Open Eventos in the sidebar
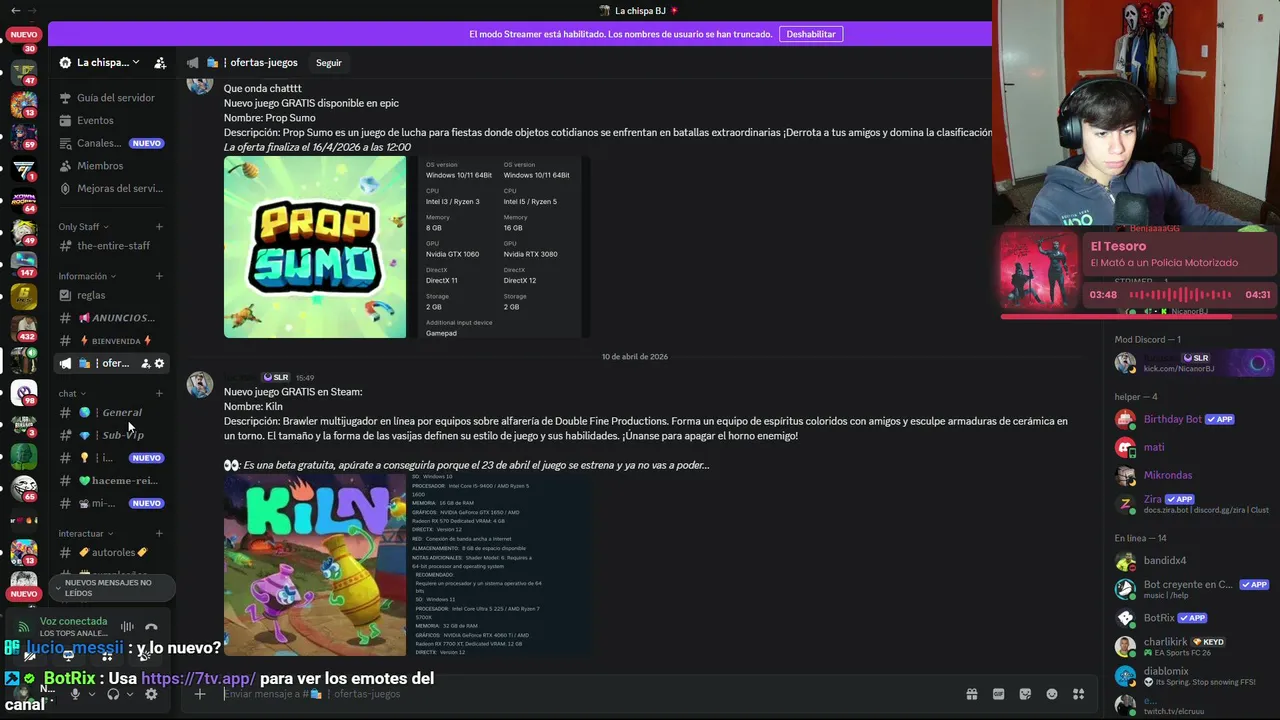1280x720 pixels. click(111, 120)
